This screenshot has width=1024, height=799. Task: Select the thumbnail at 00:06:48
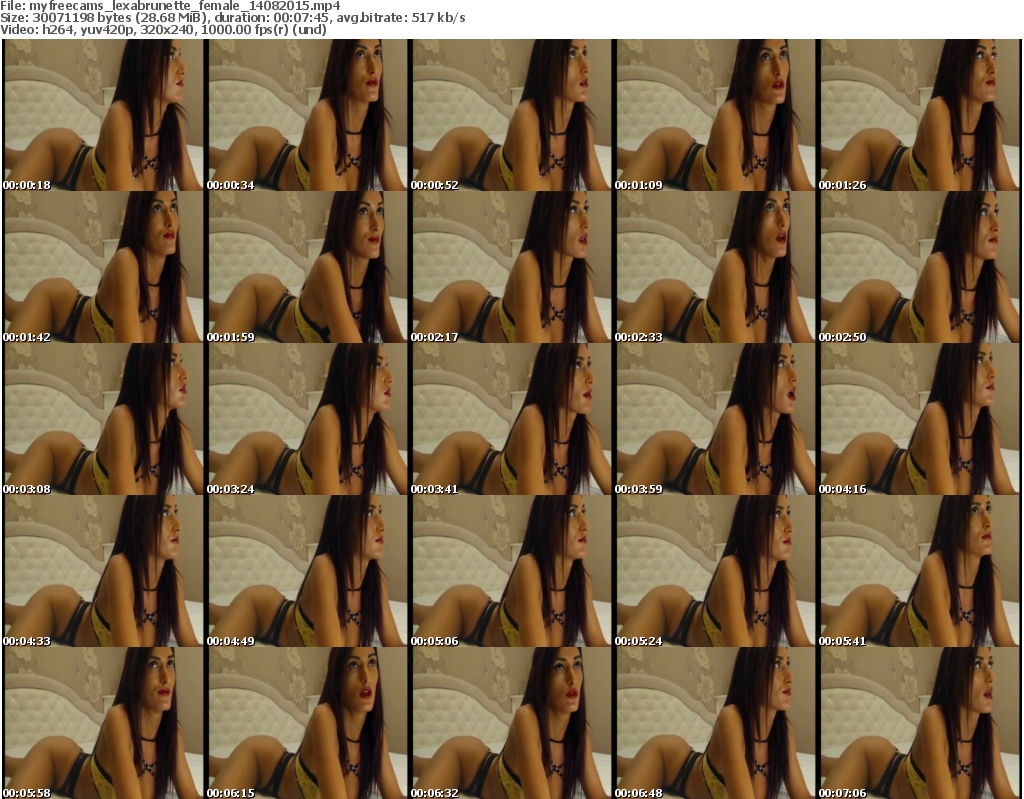pyautogui.click(x=715, y=723)
